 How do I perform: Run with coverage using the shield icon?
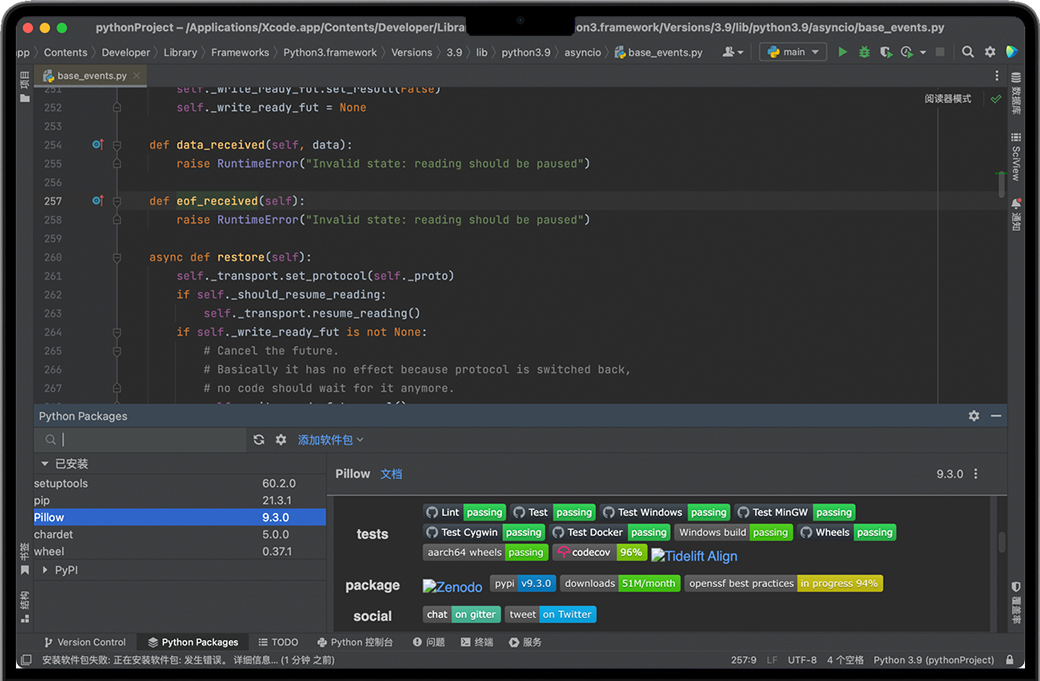[x=885, y=52]
